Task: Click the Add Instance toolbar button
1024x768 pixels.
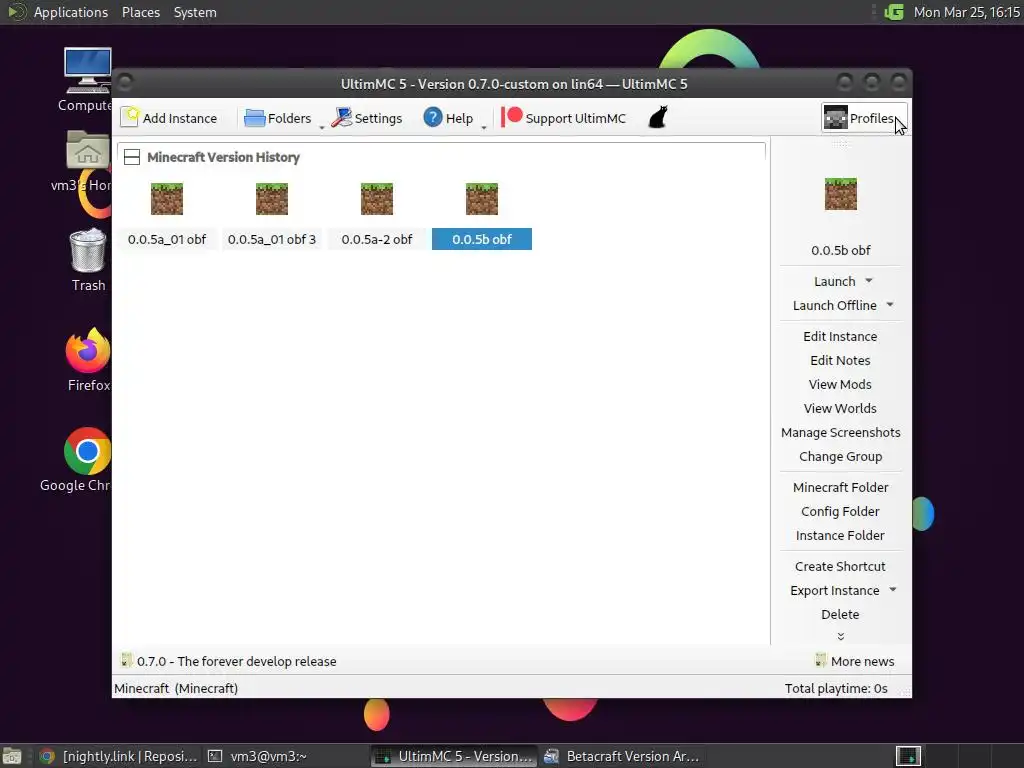Action: point(169,118)
